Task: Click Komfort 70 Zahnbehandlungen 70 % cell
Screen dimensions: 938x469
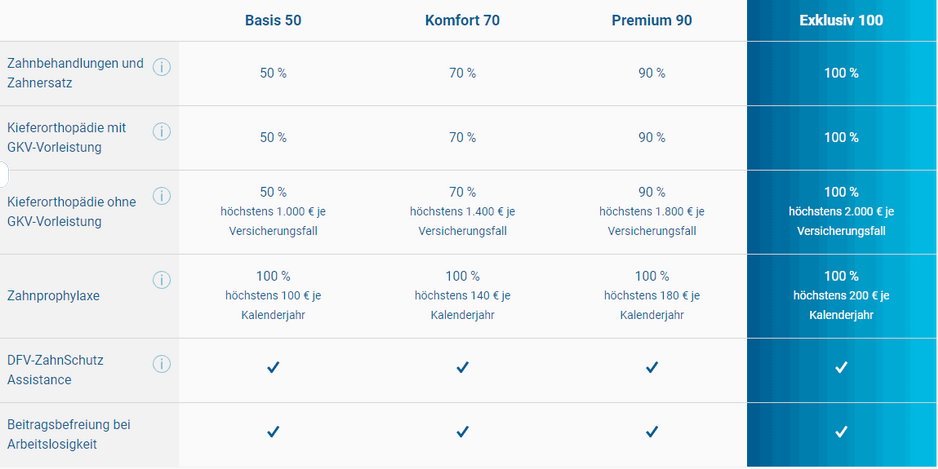Action: click(462, 73)
